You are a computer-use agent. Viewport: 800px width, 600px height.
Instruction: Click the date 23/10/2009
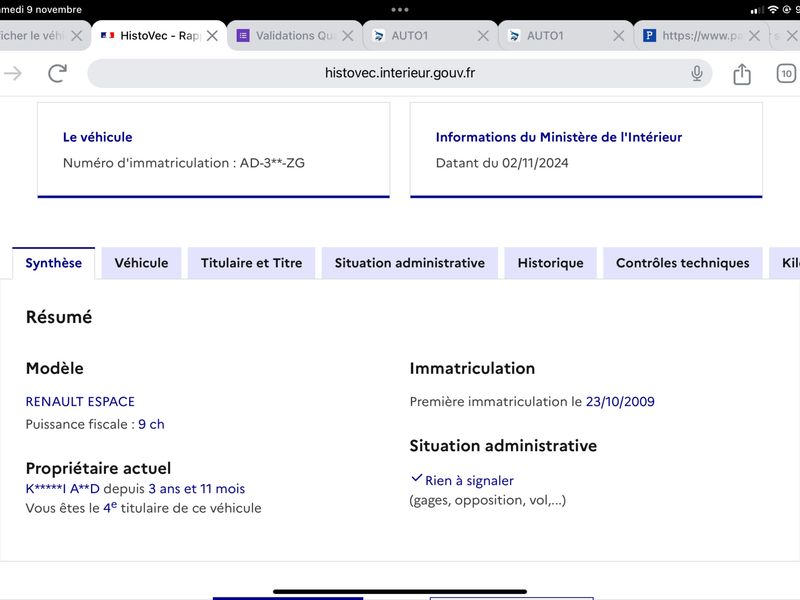click(x=620, y=402)
